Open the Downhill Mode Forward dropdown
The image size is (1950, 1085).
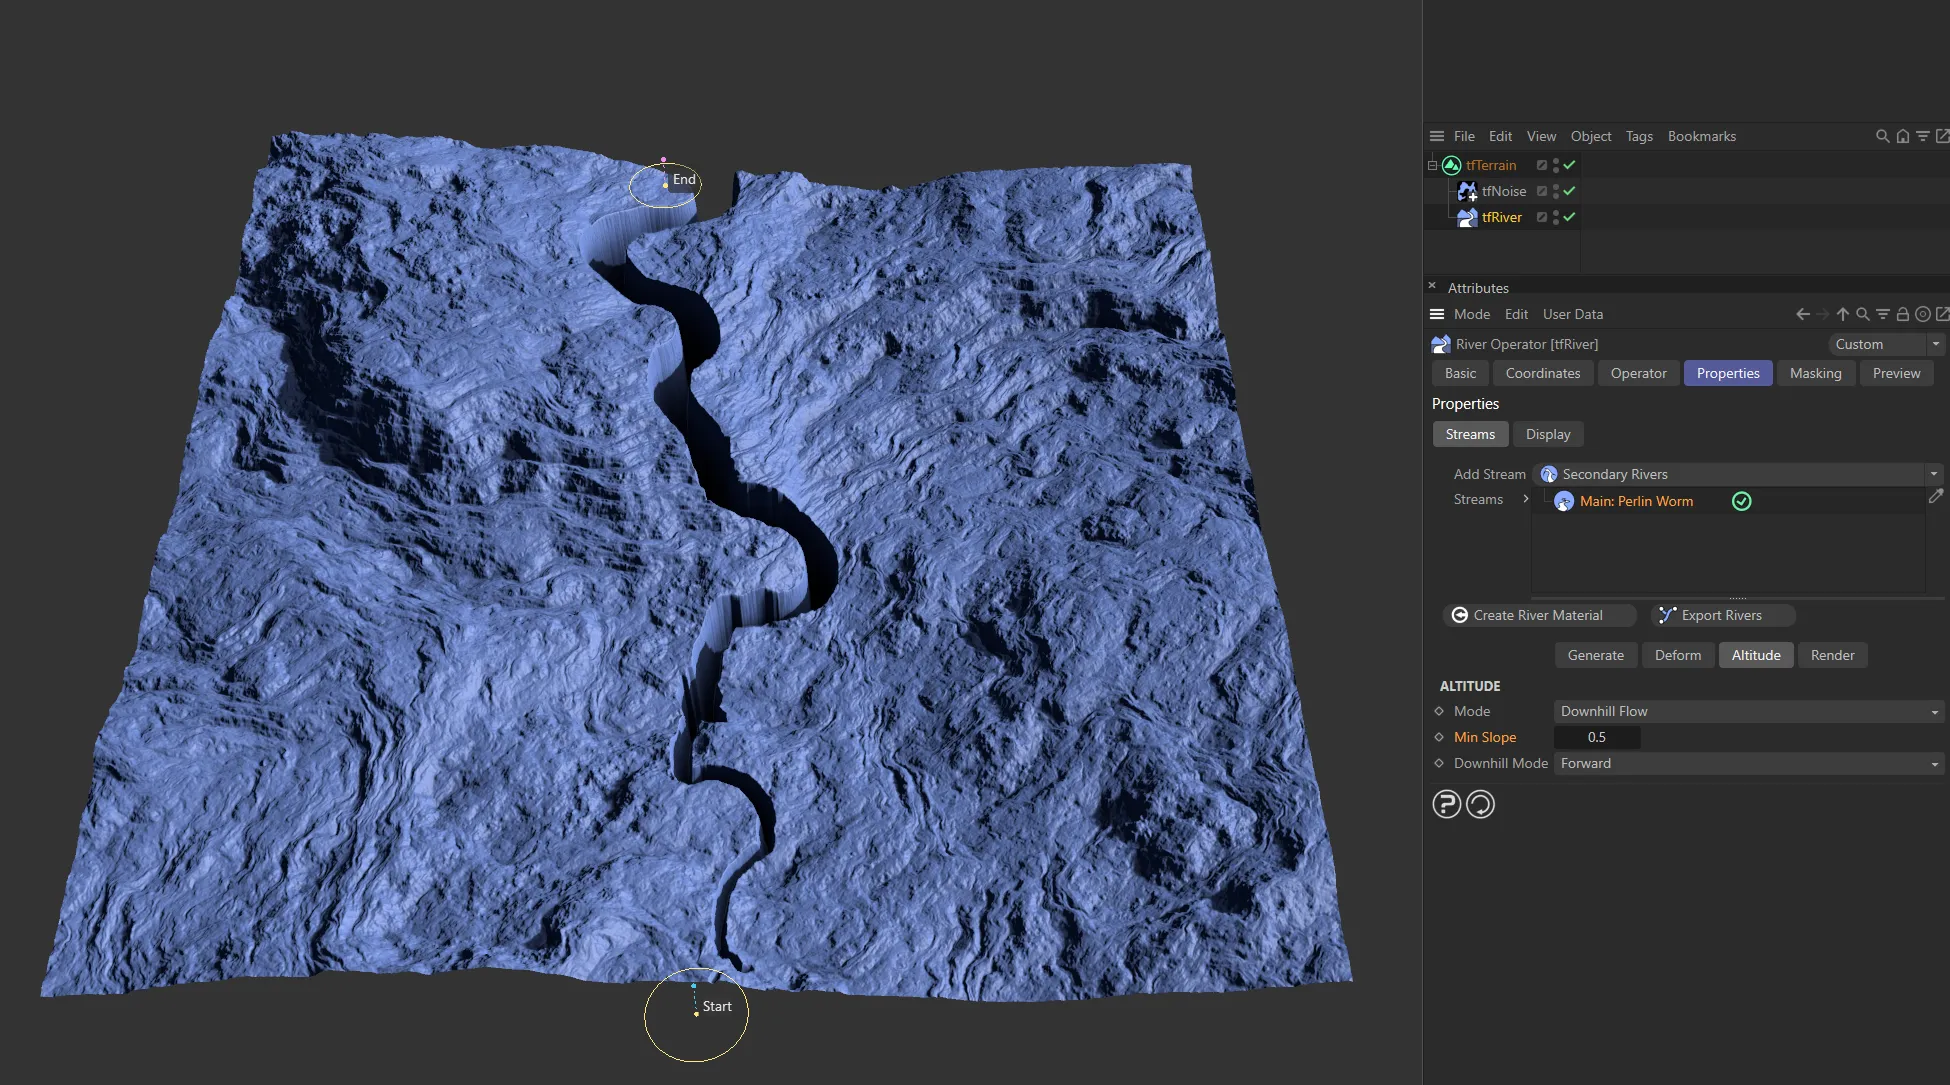click(1934, 763)
